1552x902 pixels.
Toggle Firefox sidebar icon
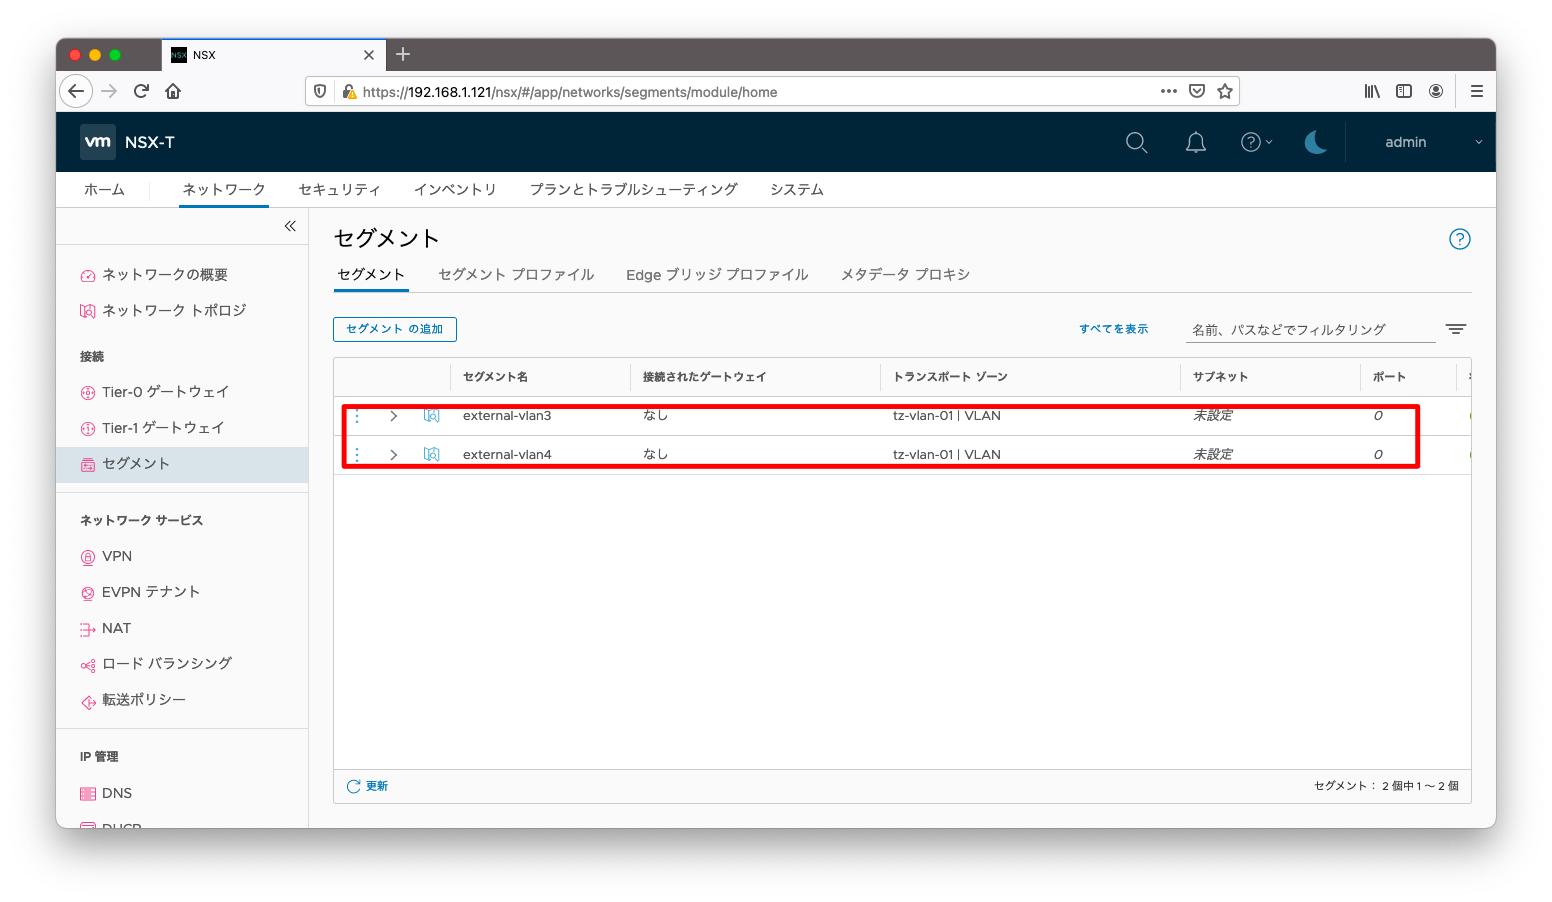tap(1404, 91)
